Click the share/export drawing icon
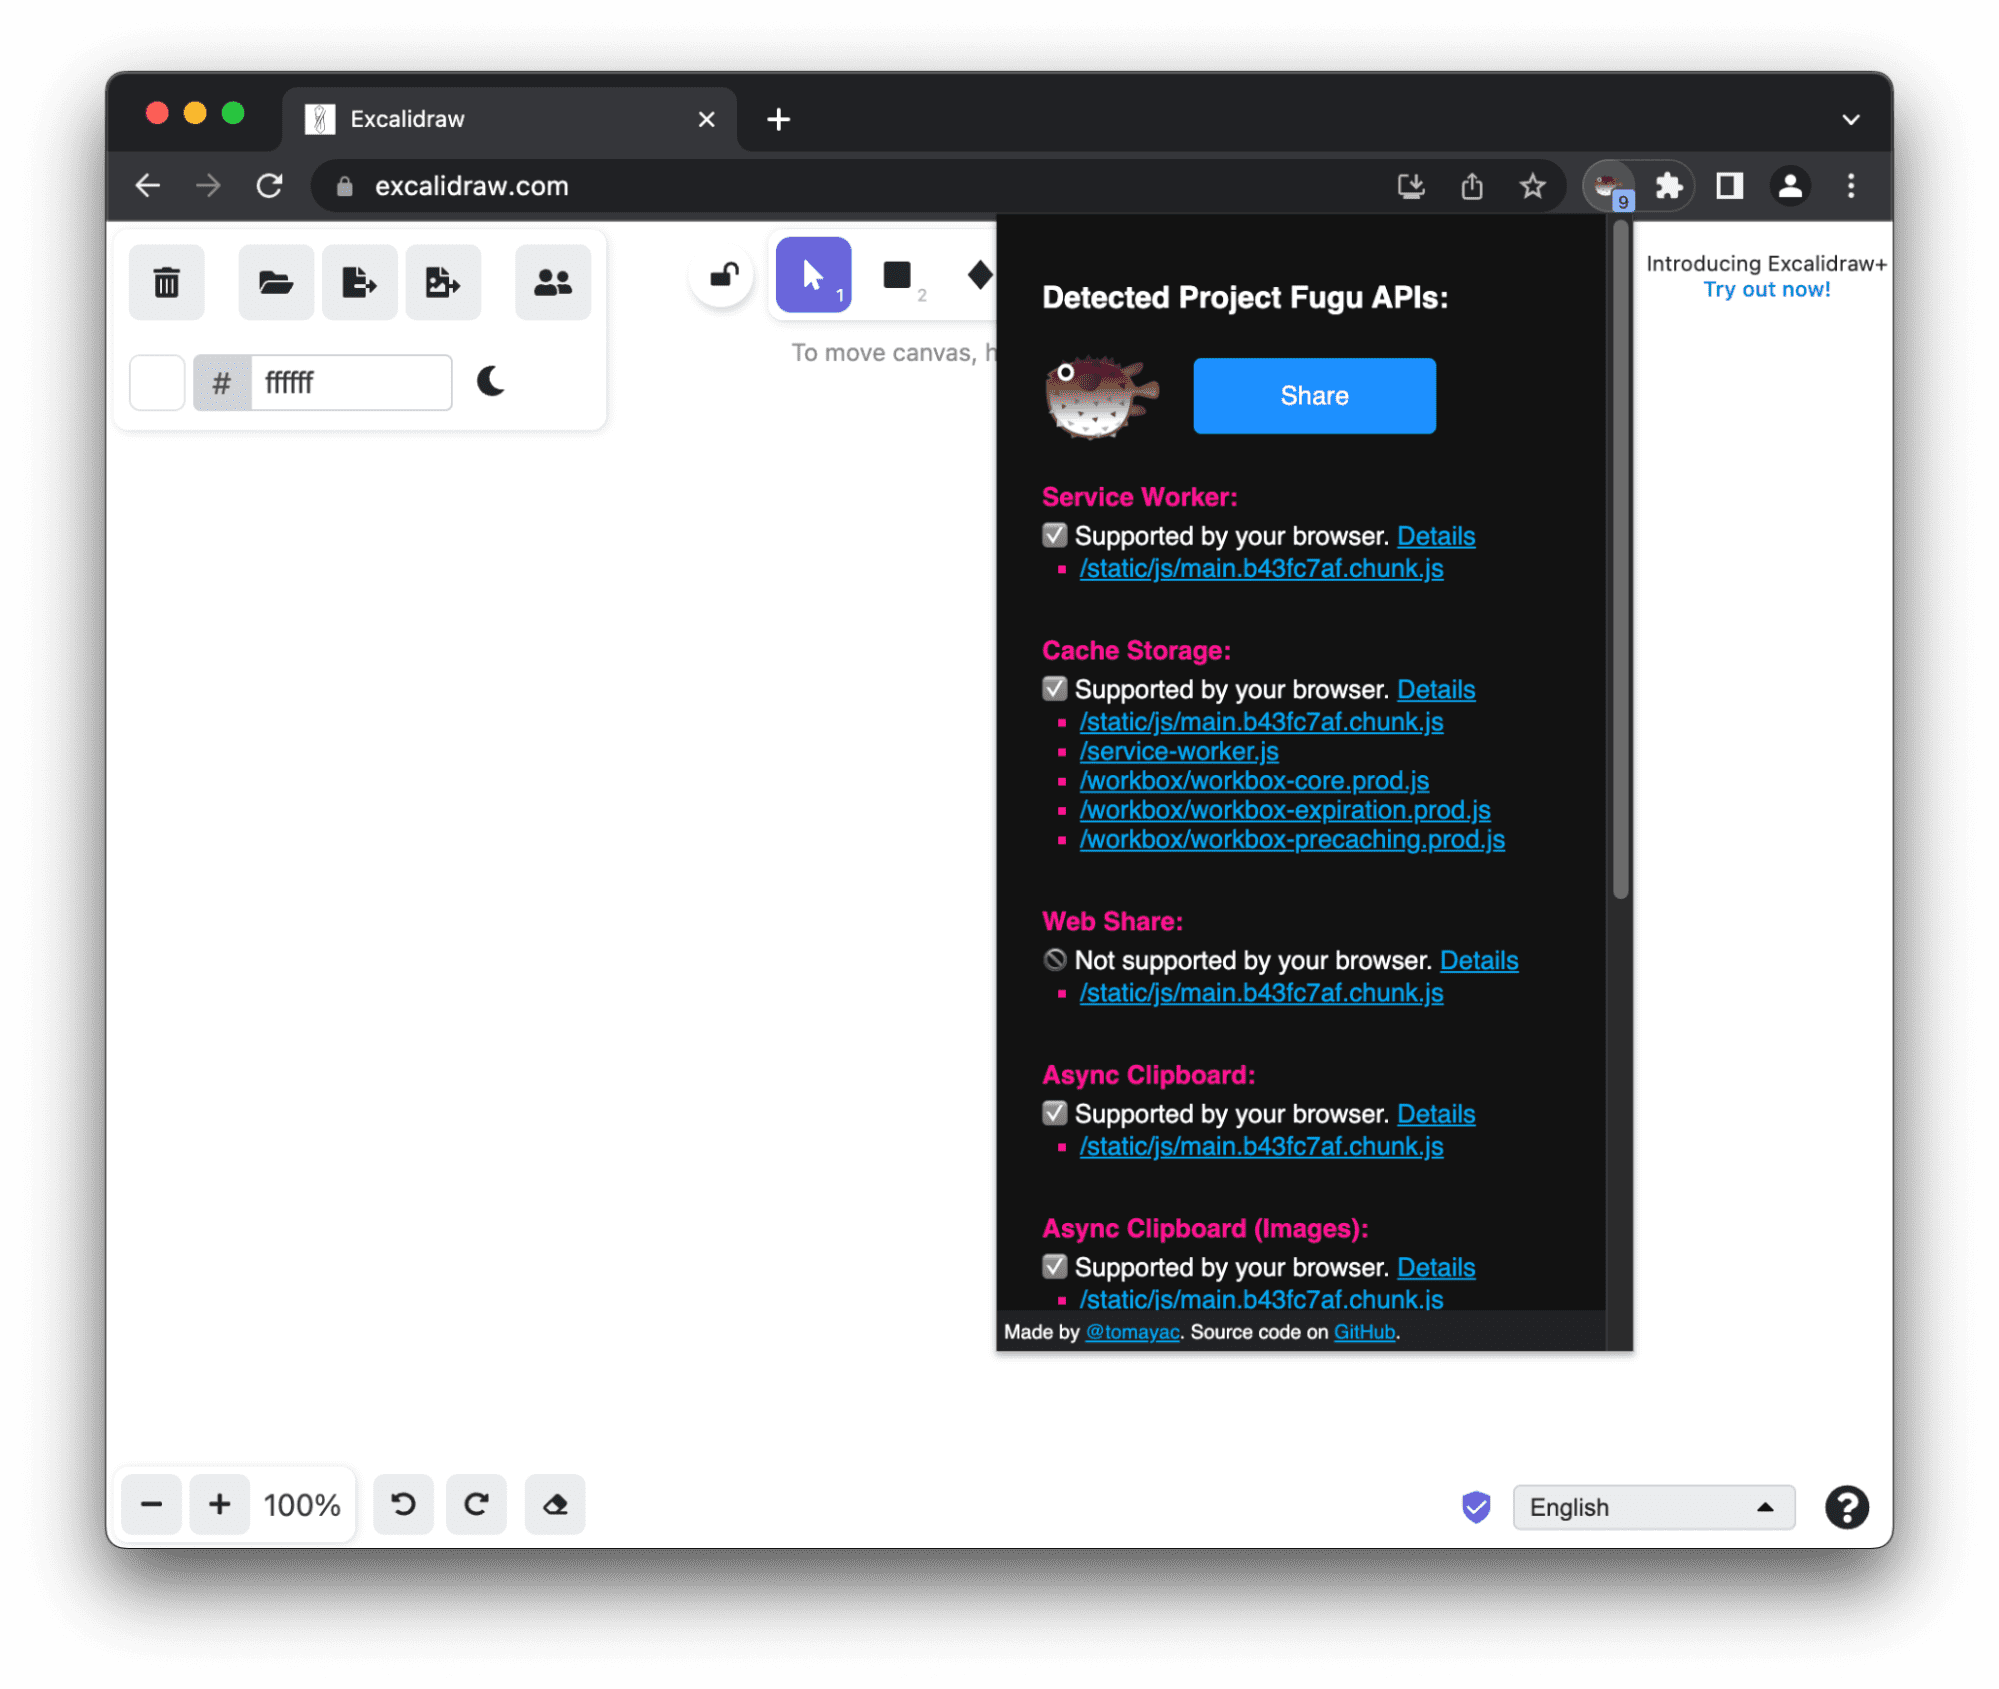Image resolution: width=1999 pixels, height=1689 pixels. 360,280
